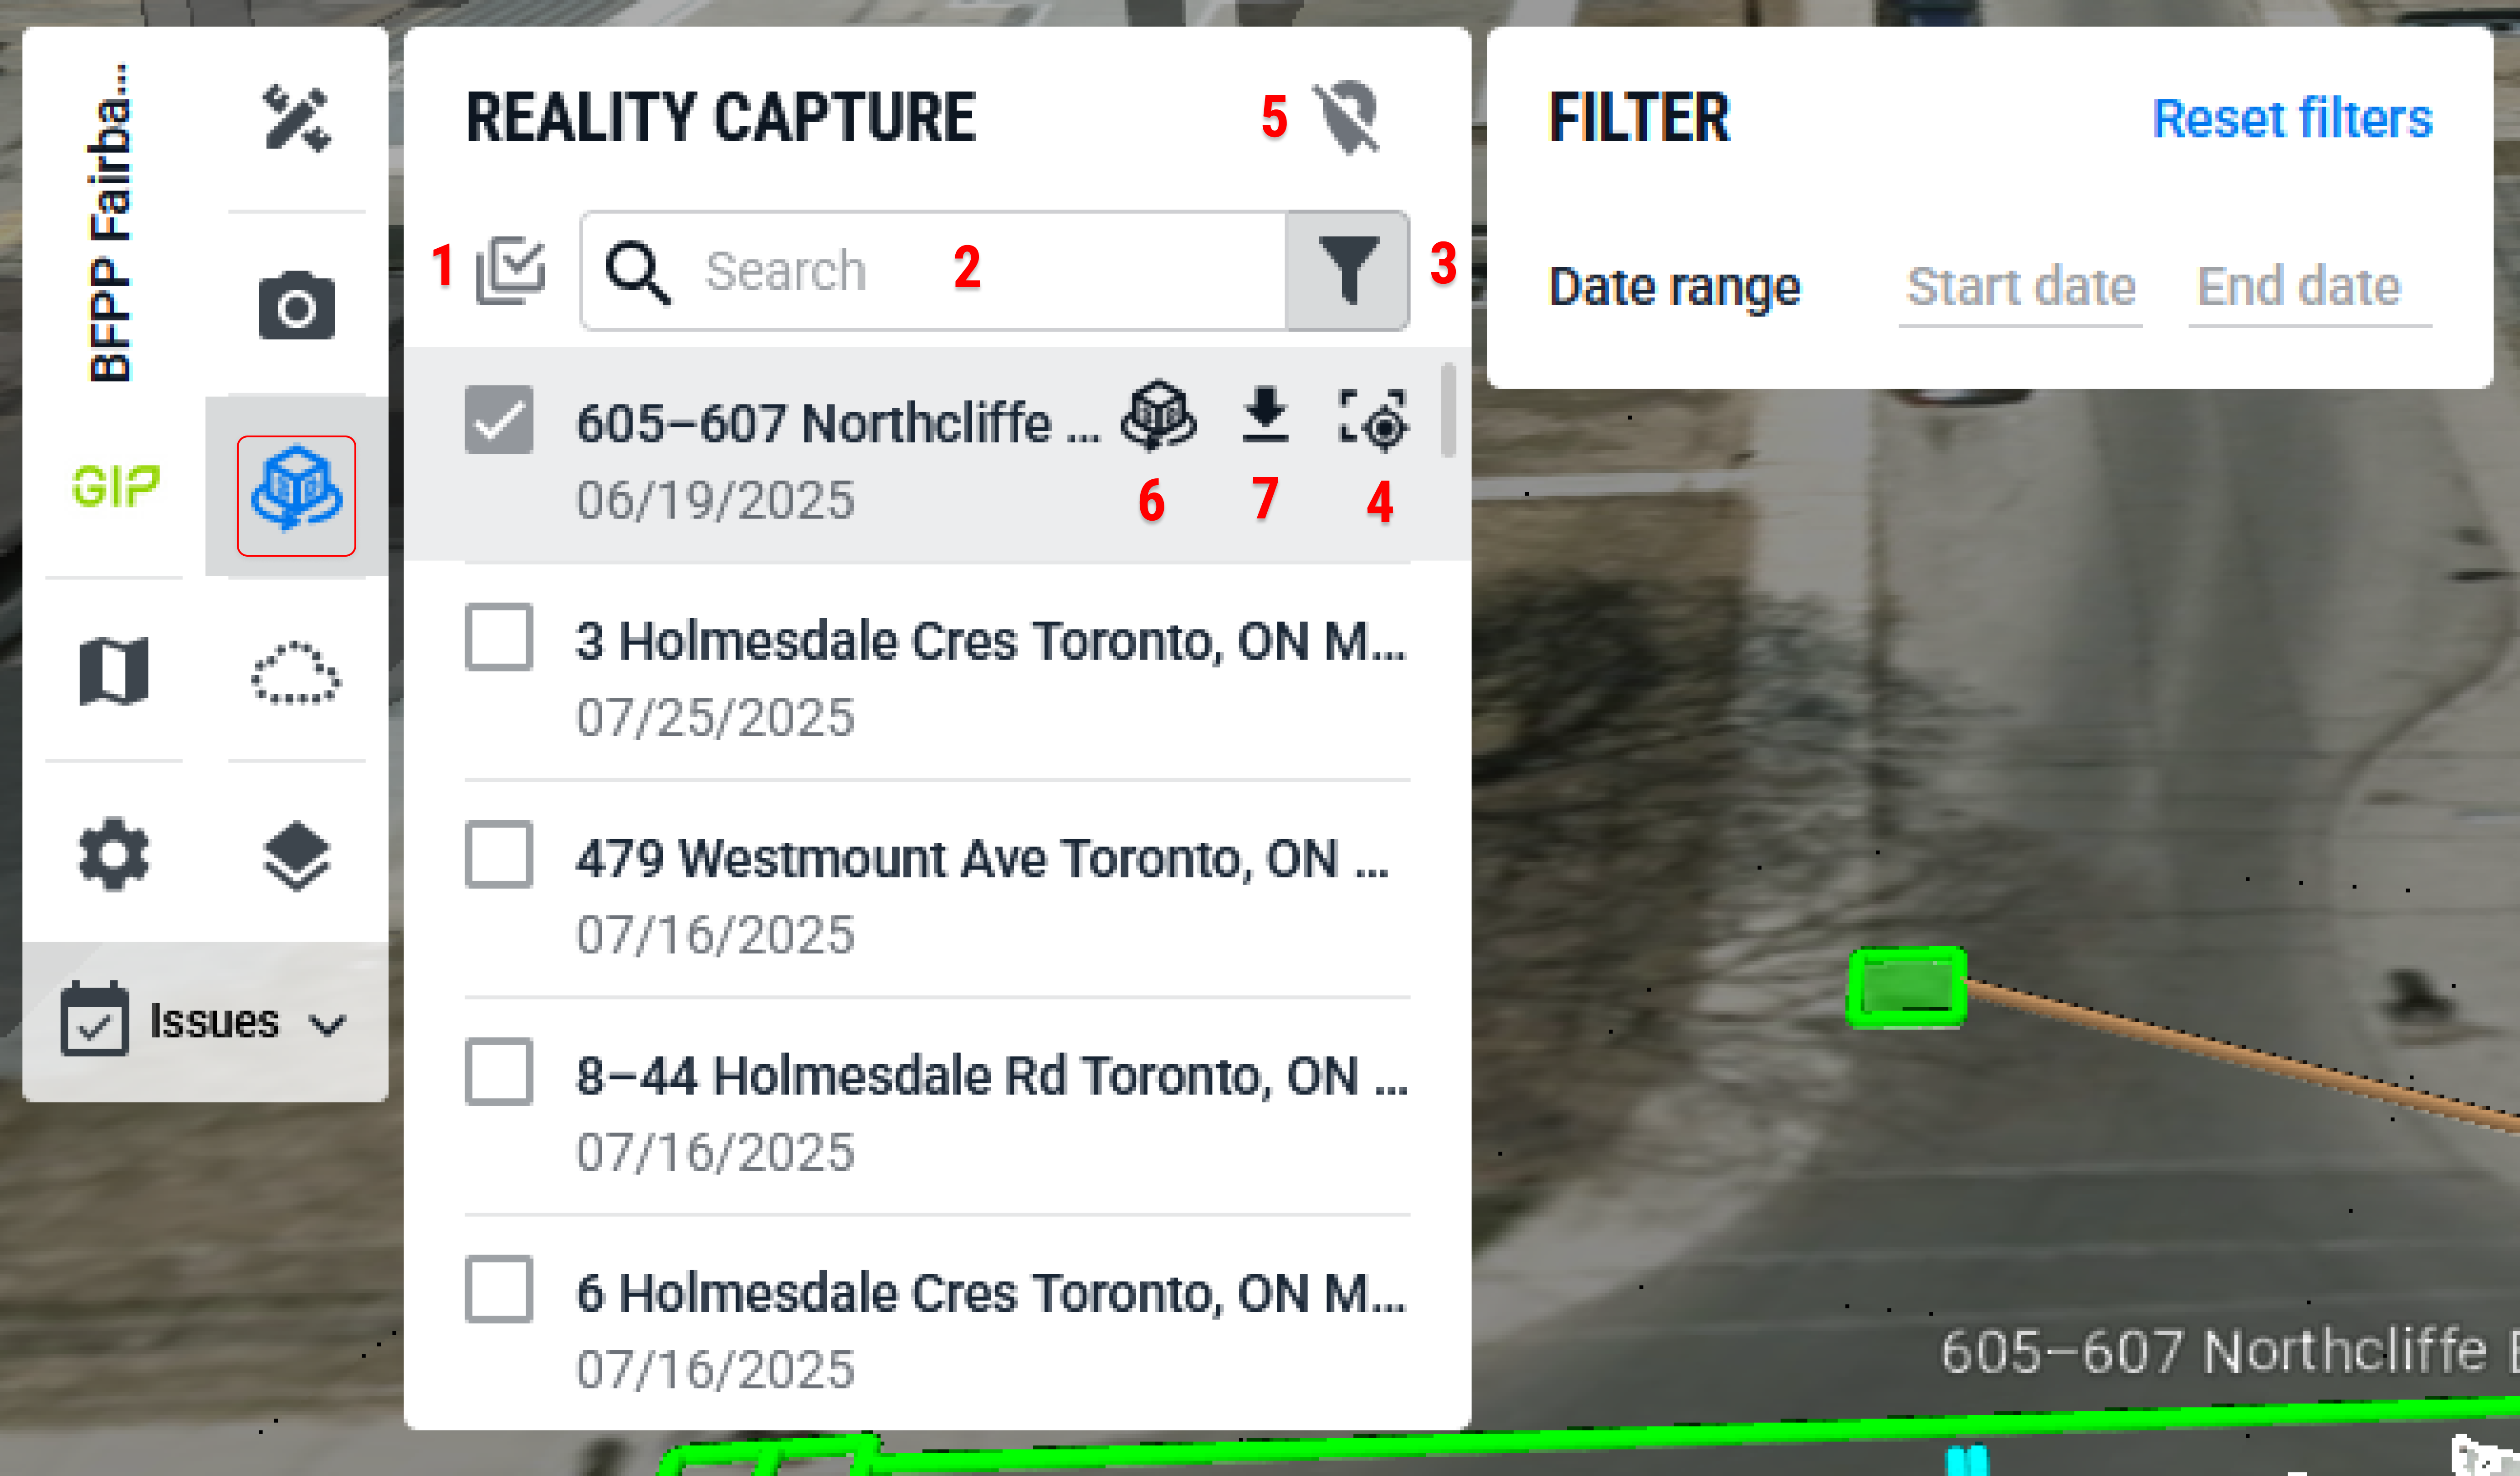Open the point cloud icon
Image resolution: width=2520 pixels, height=1476 pixels.
pos(295,673)
